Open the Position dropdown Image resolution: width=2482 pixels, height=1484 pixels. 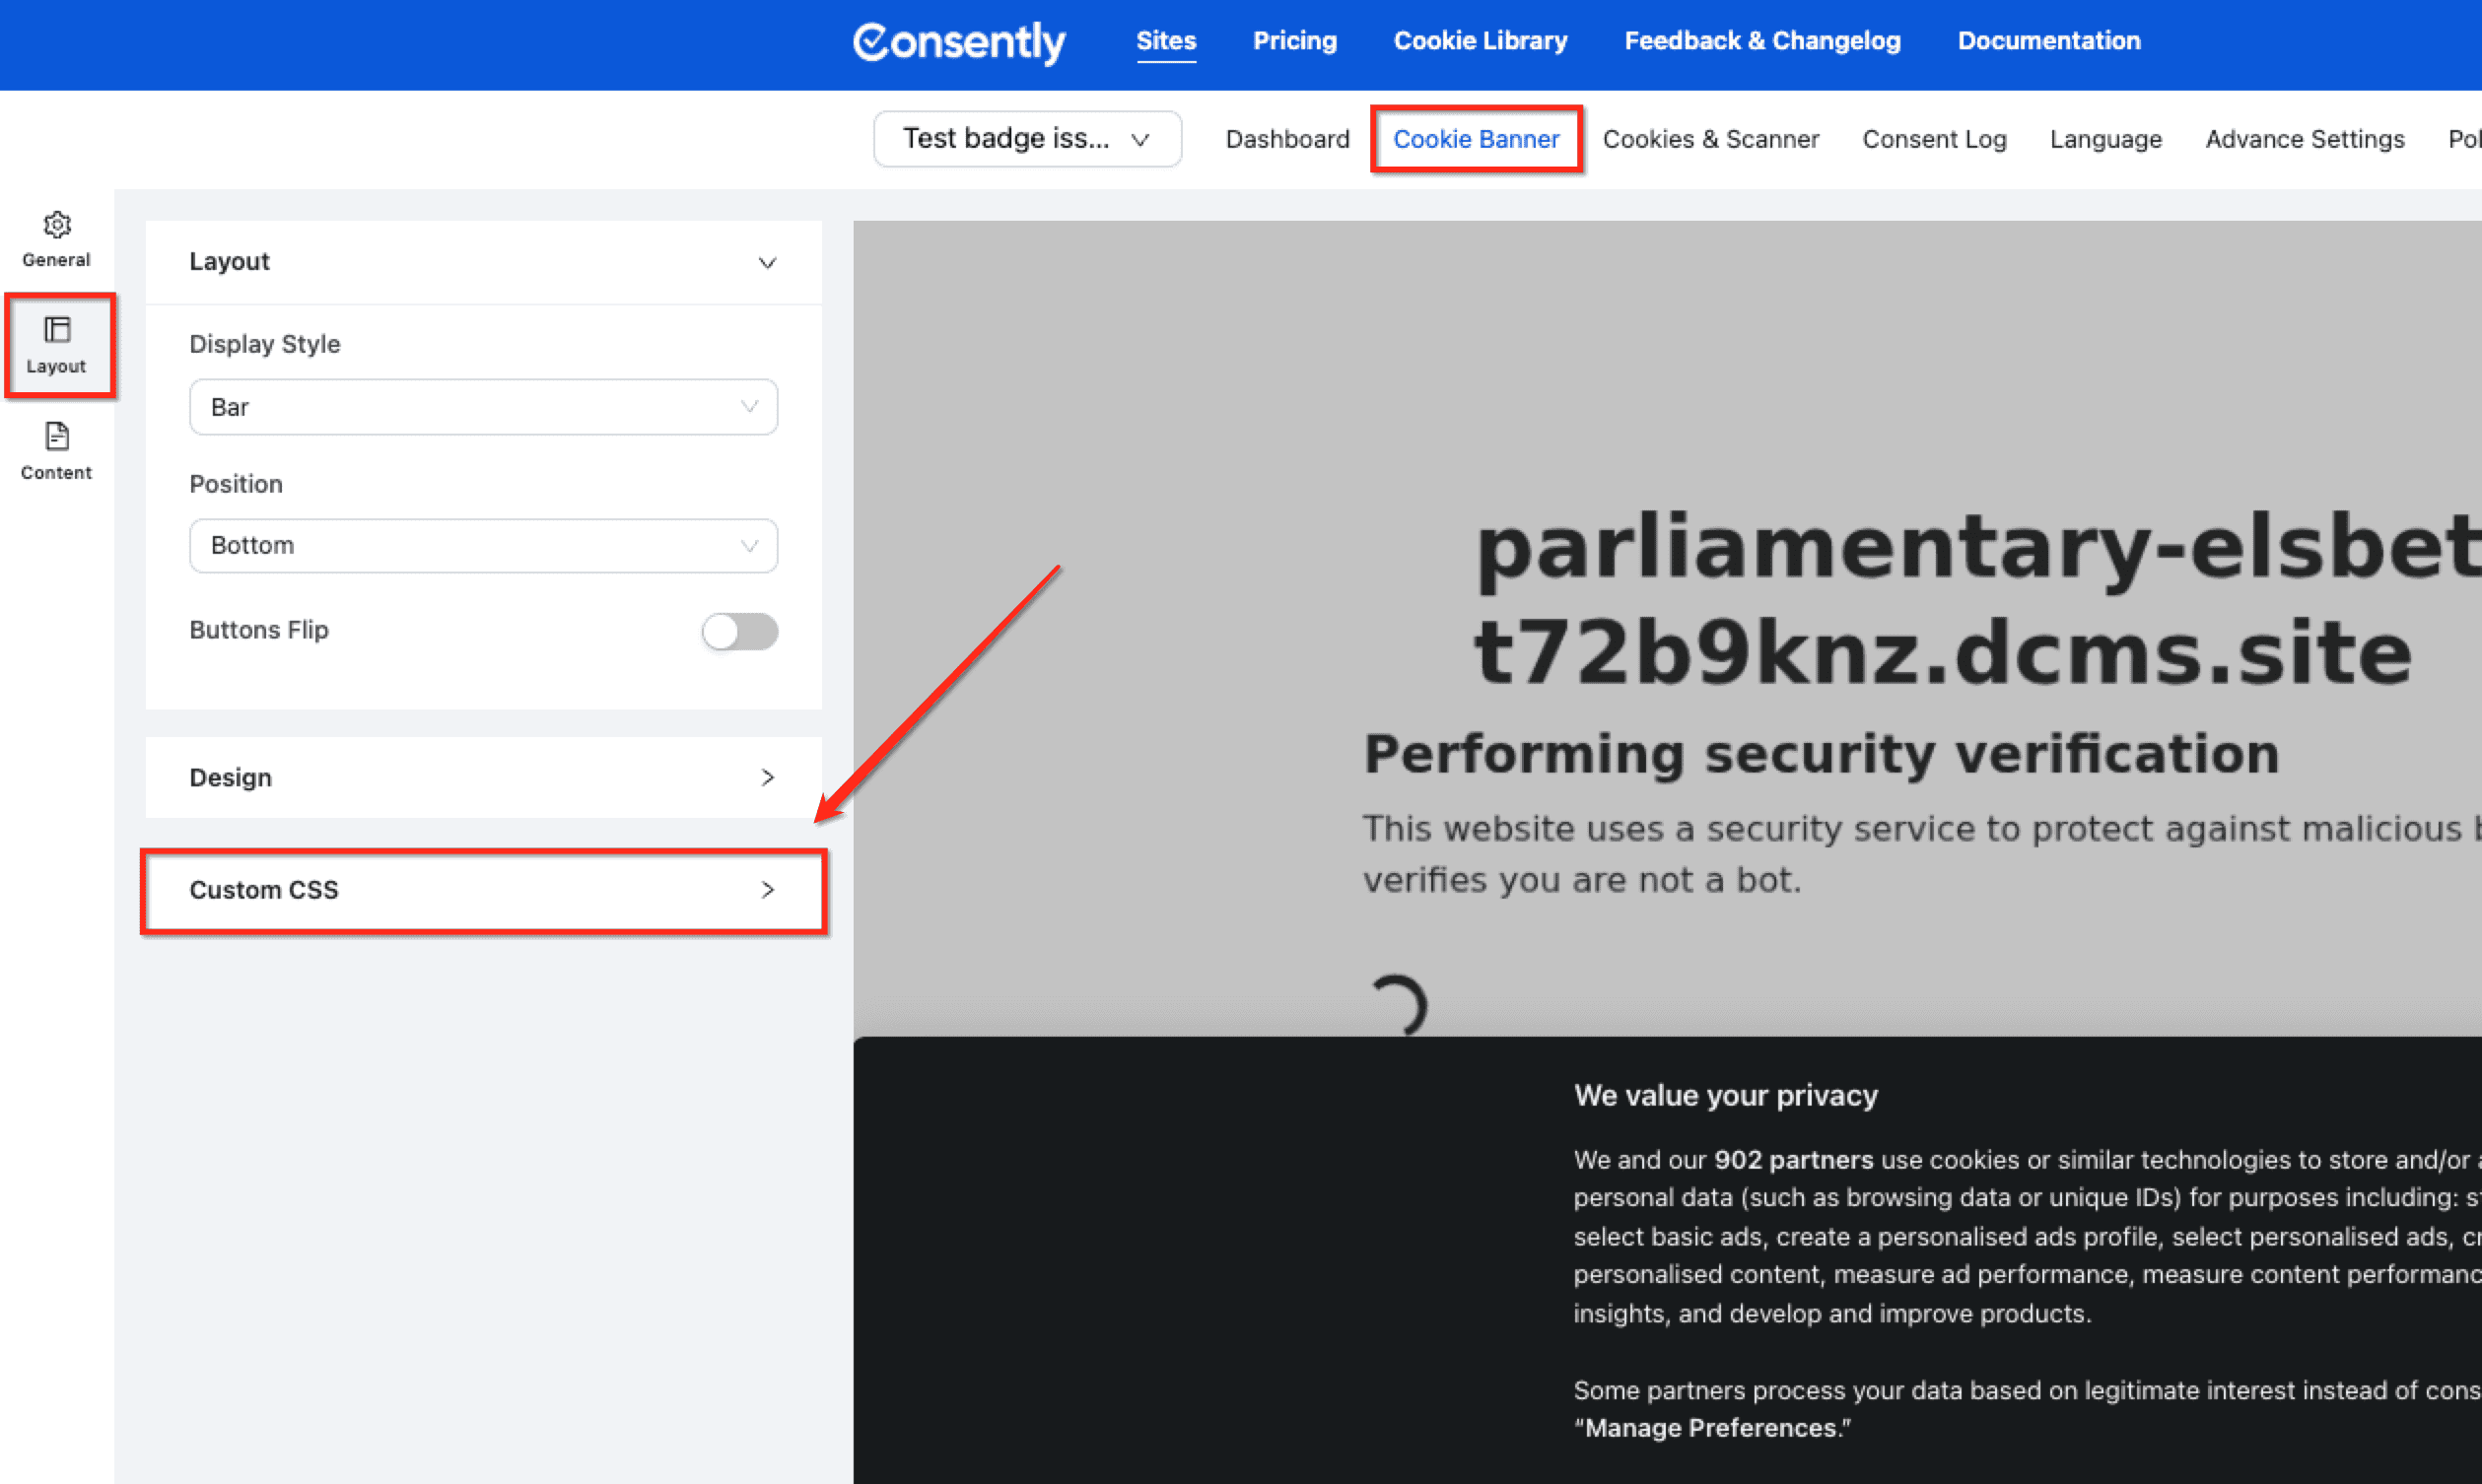pyautogui.click(x=483, y=546)
